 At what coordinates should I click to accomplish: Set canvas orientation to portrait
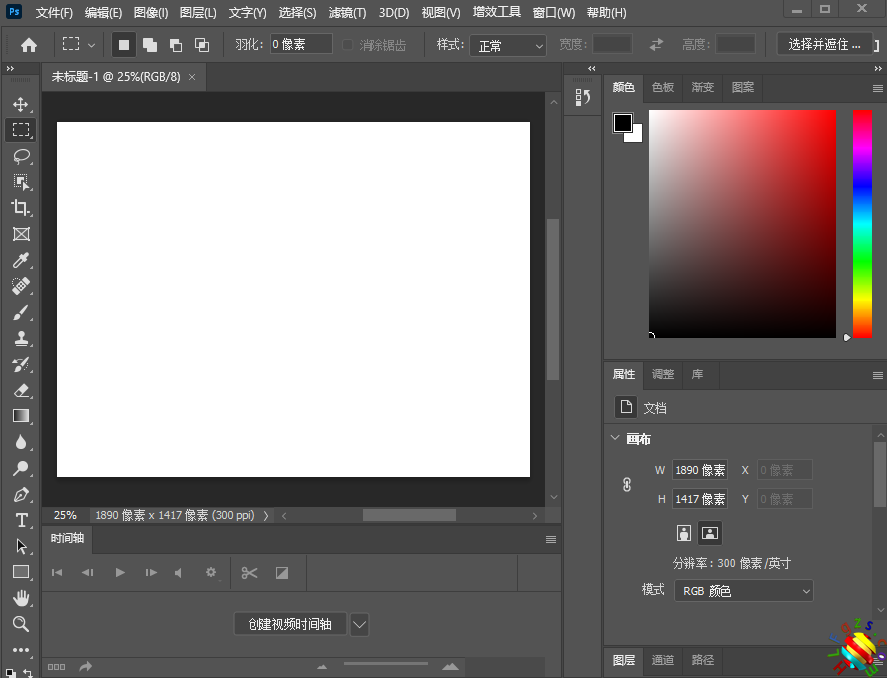(x=684, y=533)
